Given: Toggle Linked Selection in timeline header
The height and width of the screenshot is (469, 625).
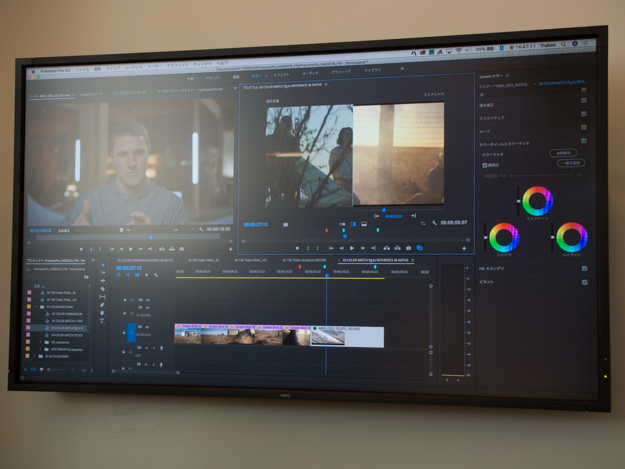Looking at the screenshot, I should tap(137, 275).
